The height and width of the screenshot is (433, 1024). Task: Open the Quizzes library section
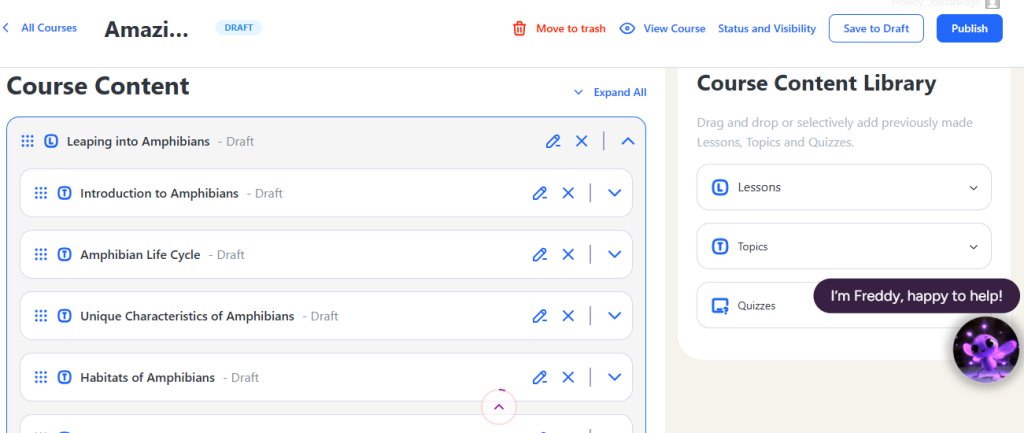(x=756, y=306)
